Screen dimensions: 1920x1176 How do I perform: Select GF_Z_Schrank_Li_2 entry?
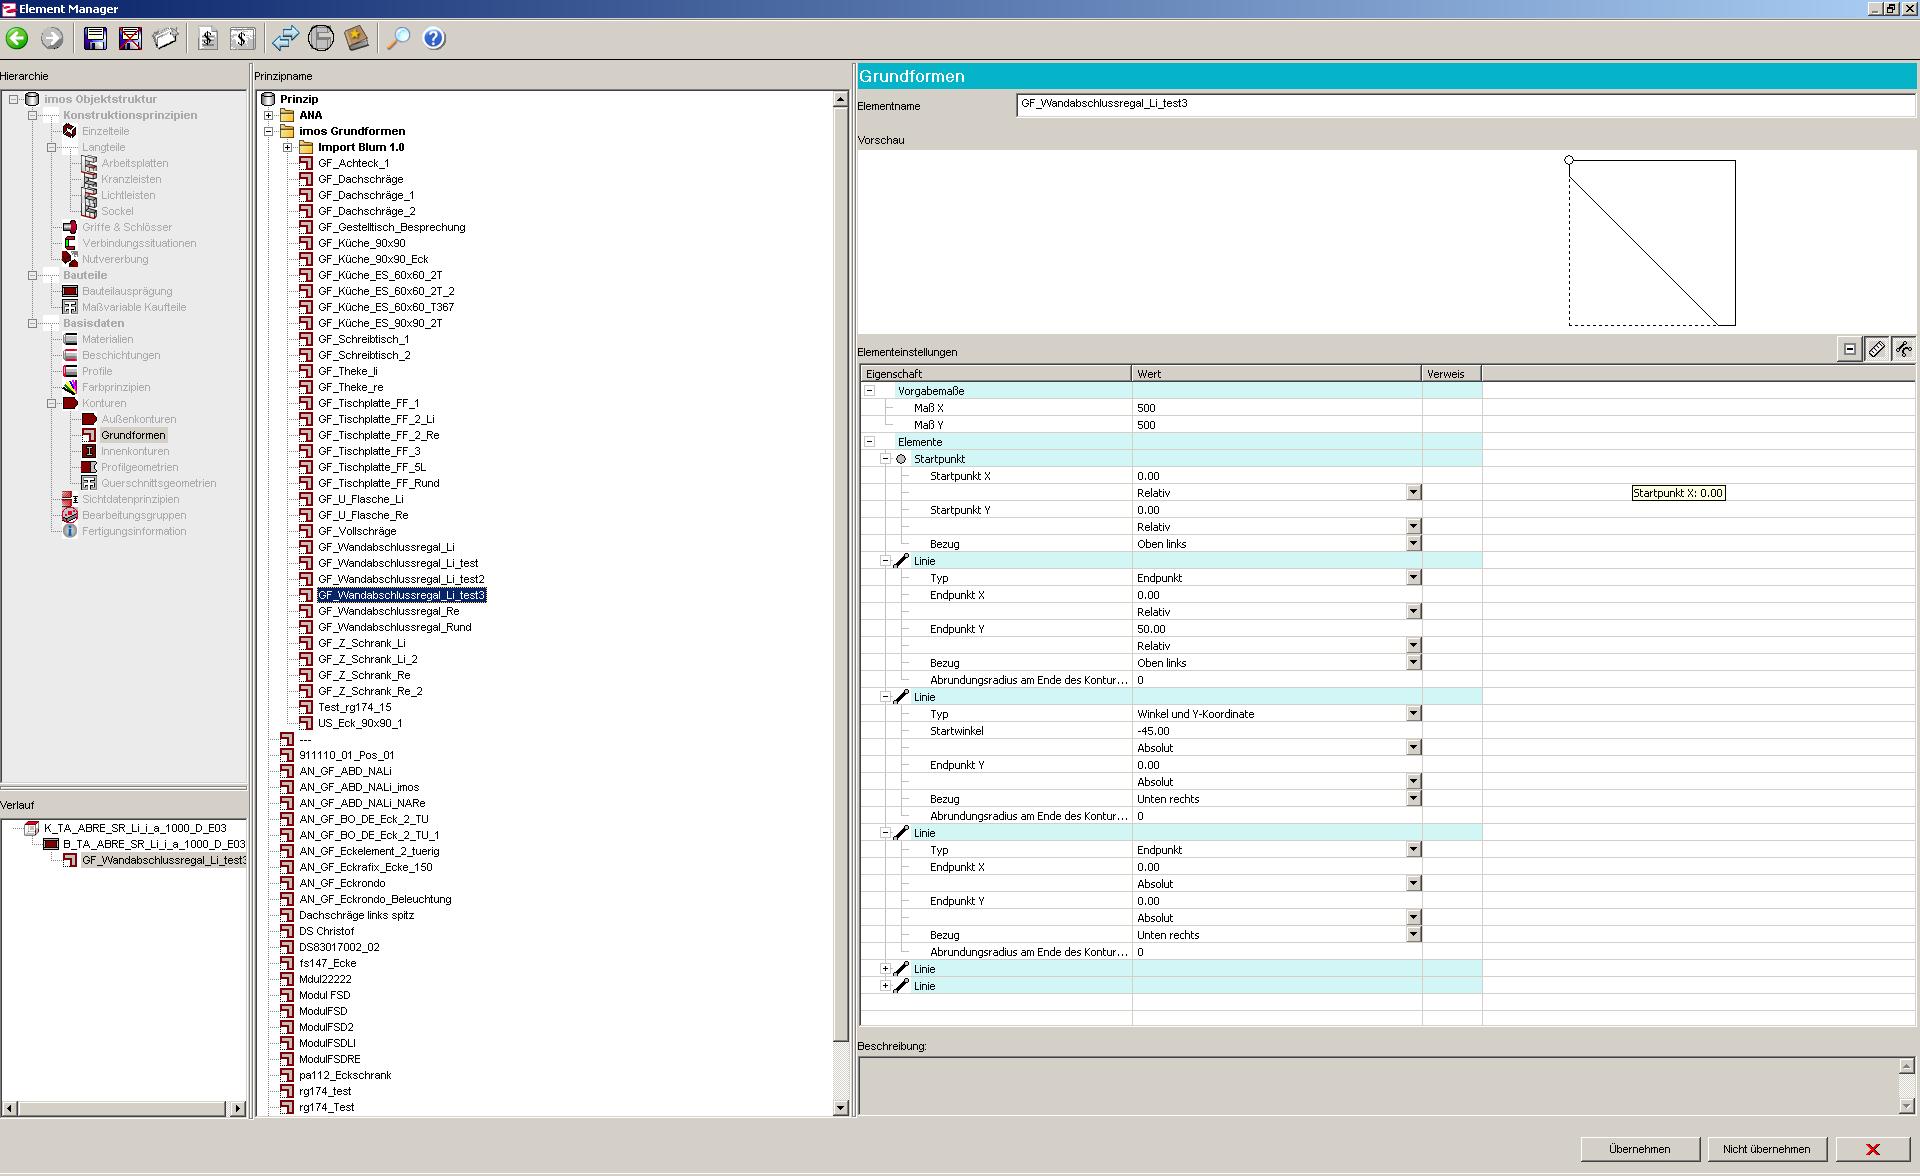coord(368,659)
